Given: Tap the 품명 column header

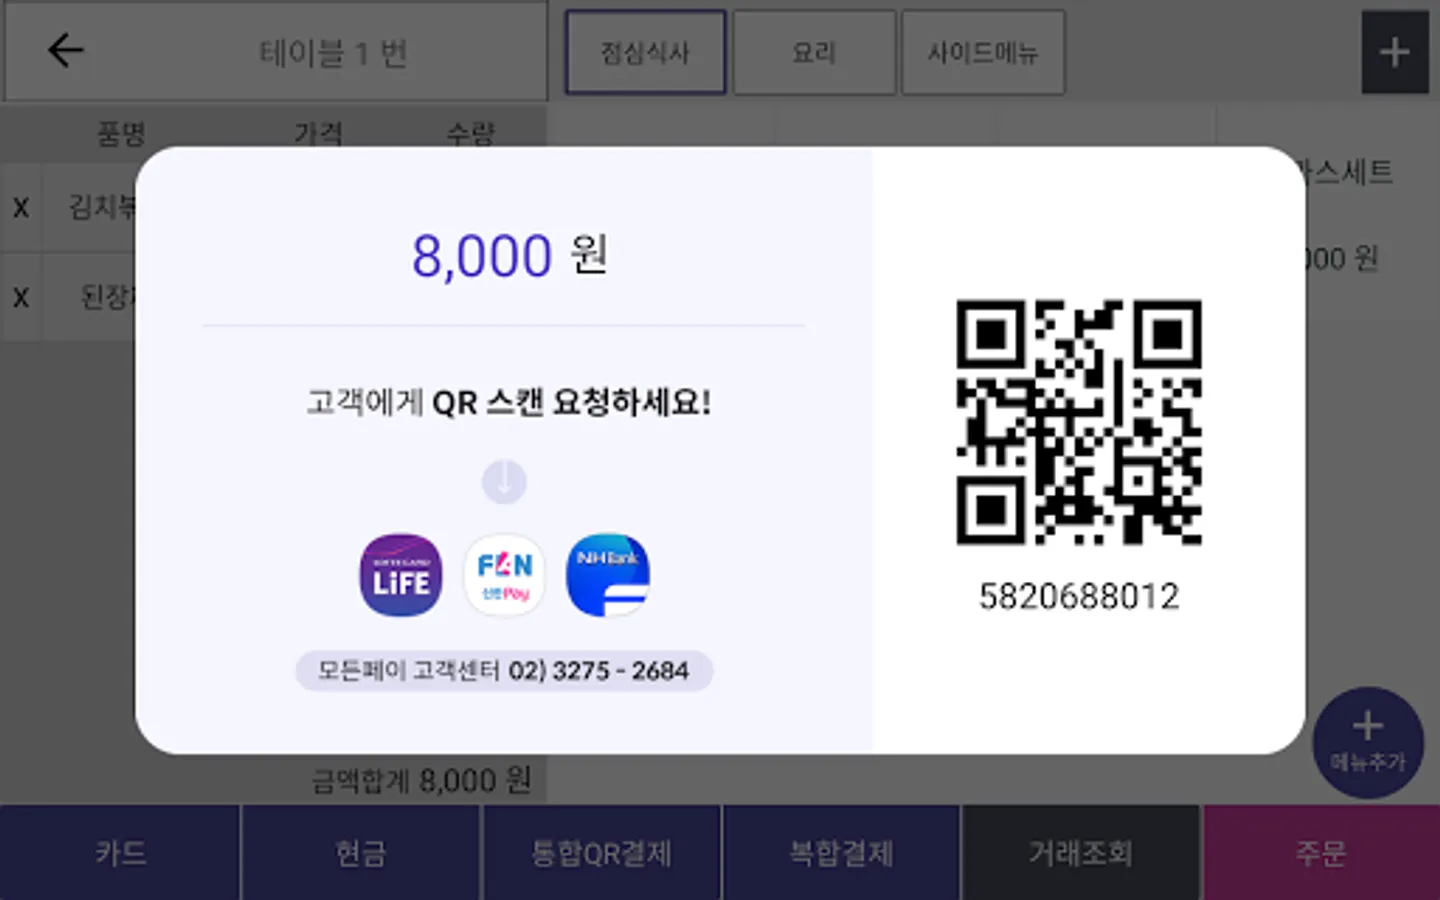Looking at the screenshot, I should pyautogui.click(x=121, y=133).
